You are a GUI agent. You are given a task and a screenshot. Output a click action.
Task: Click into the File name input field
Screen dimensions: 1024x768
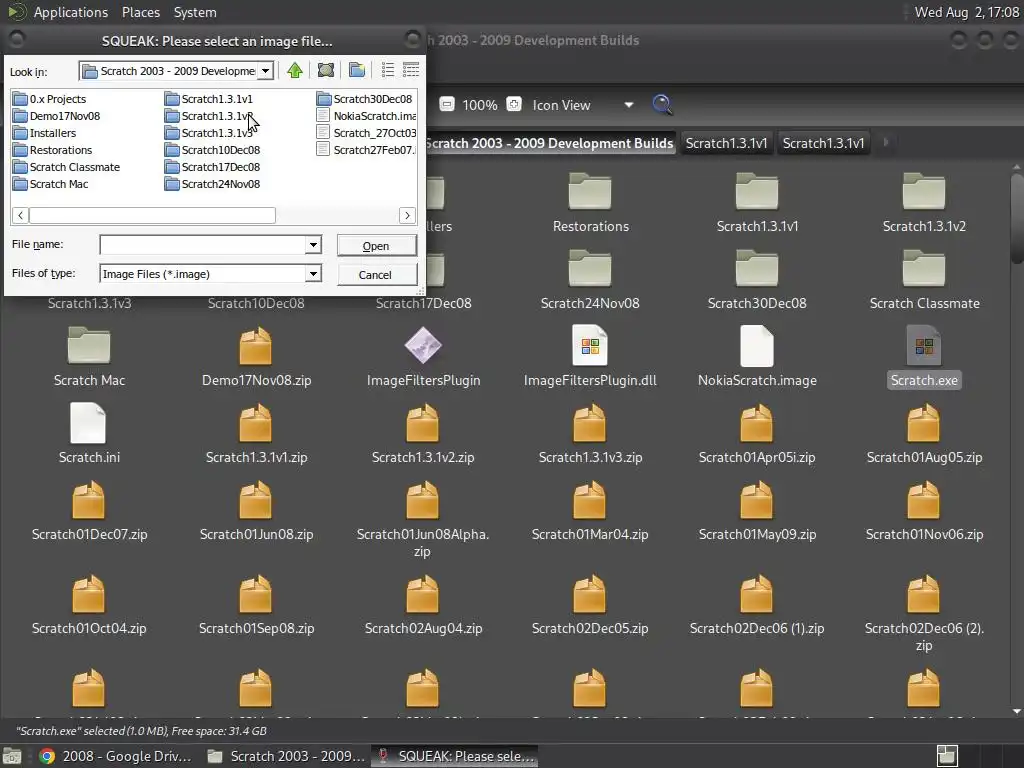point(202,244)
